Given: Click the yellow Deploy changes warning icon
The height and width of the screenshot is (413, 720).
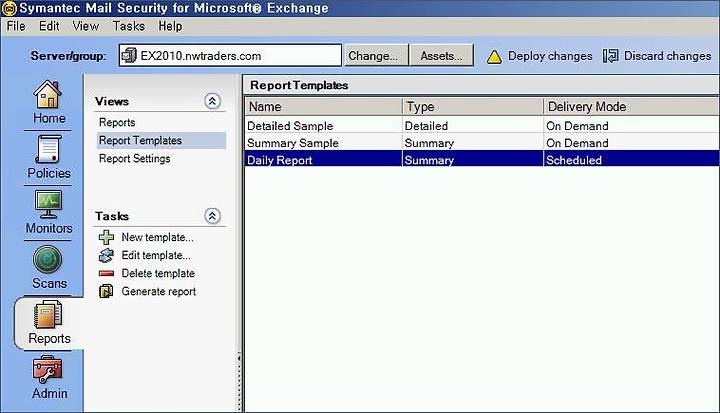Looking at the screenshot, I should coord(494,57).
